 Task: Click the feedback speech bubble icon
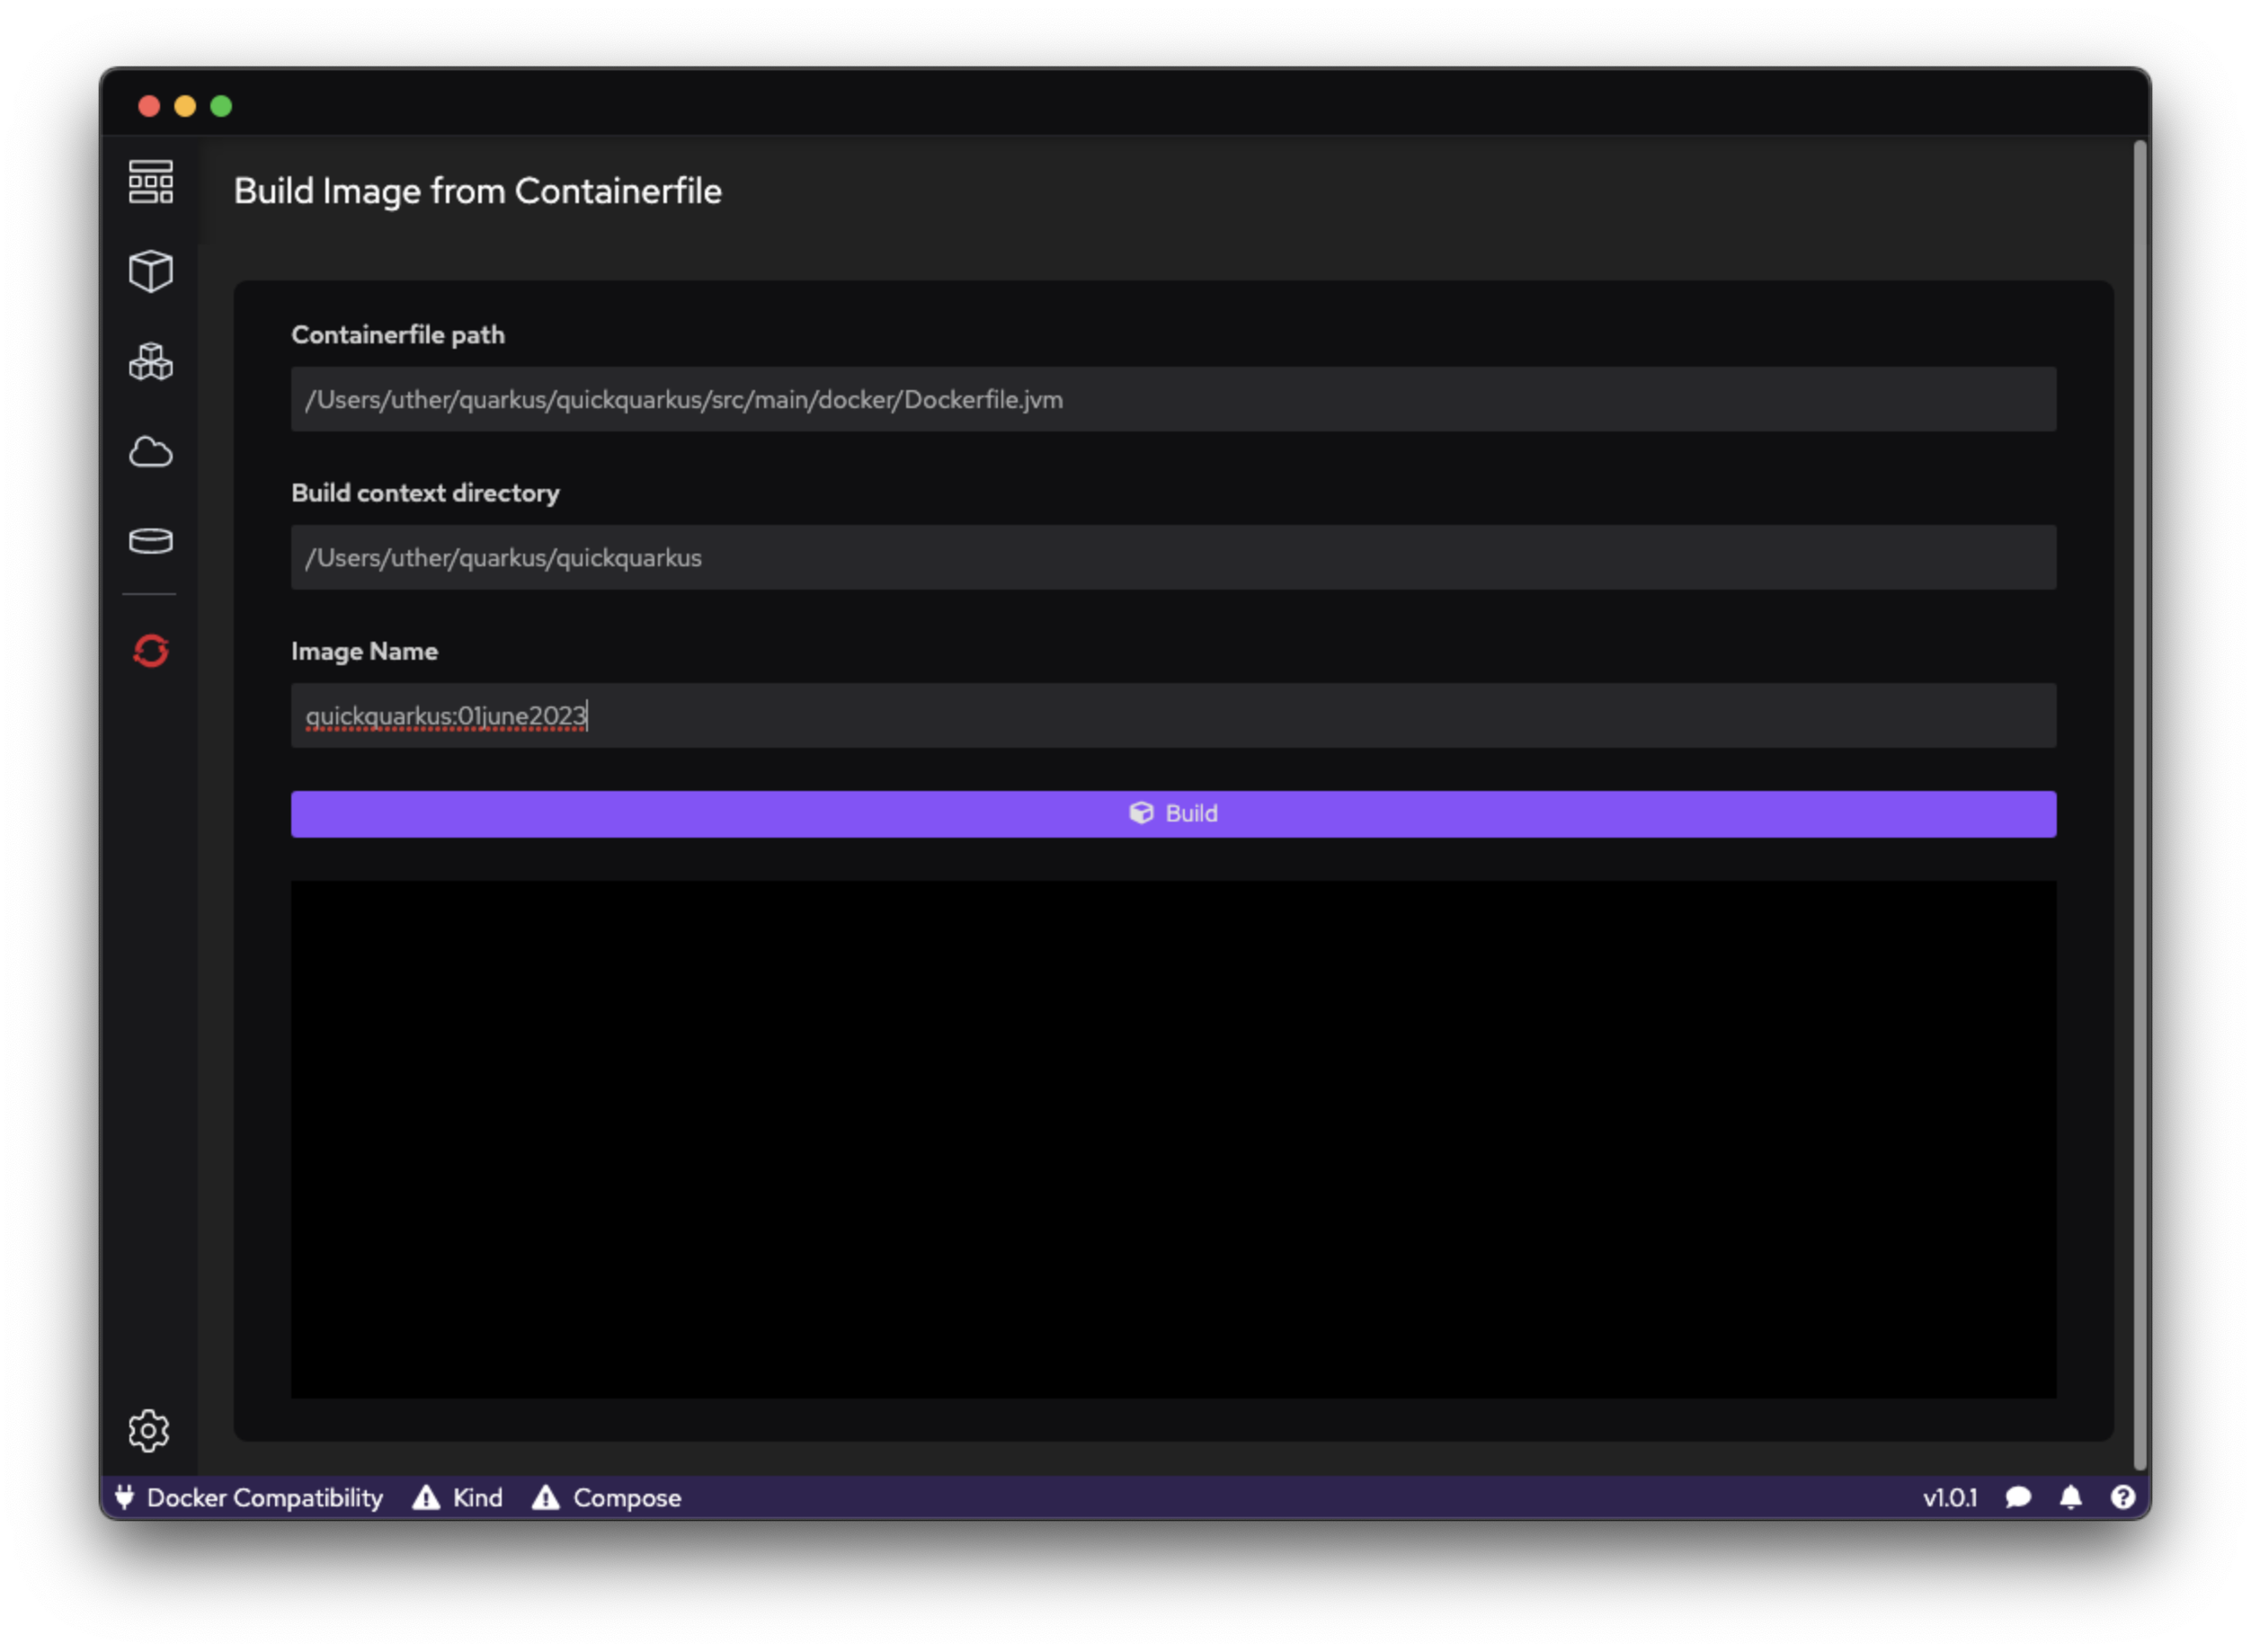pyautogui.click(x=2018, y=1497)
